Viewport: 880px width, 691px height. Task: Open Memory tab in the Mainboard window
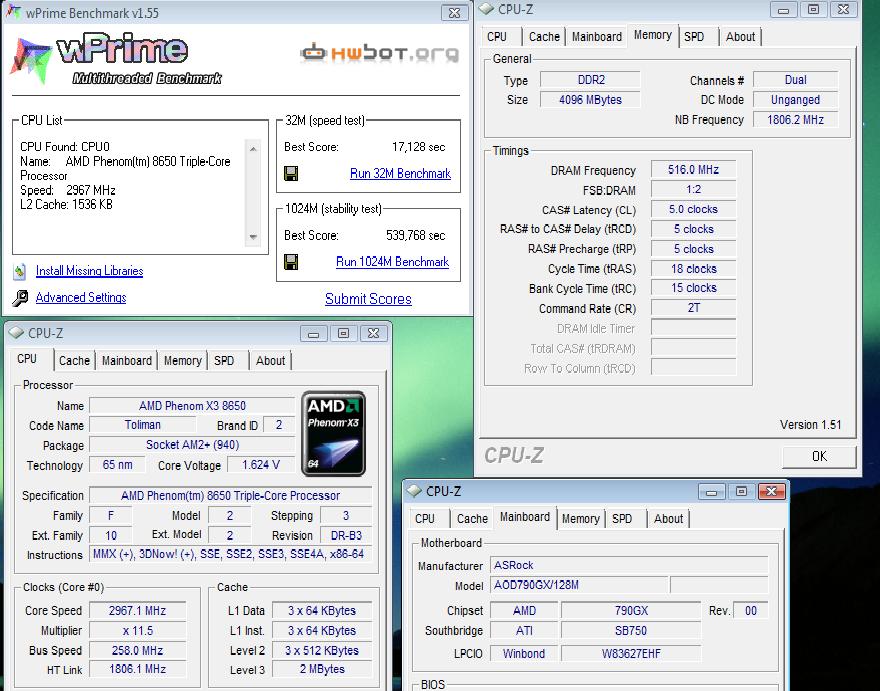pos(580,519)
